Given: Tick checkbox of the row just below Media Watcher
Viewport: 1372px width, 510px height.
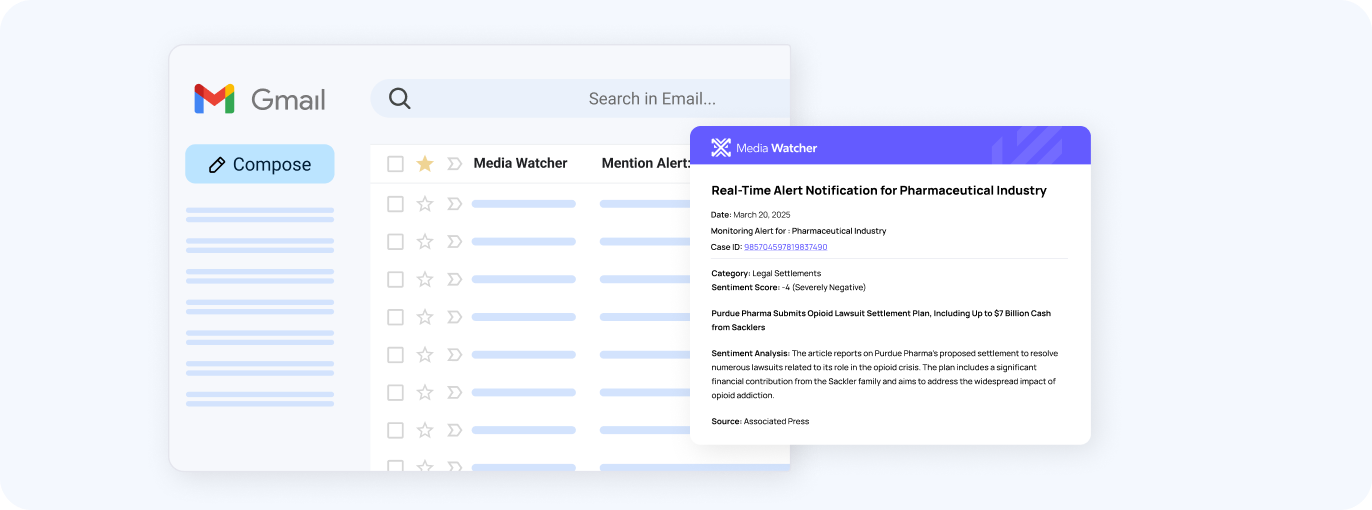Looking at the screenshot, I should pos(395,204).
